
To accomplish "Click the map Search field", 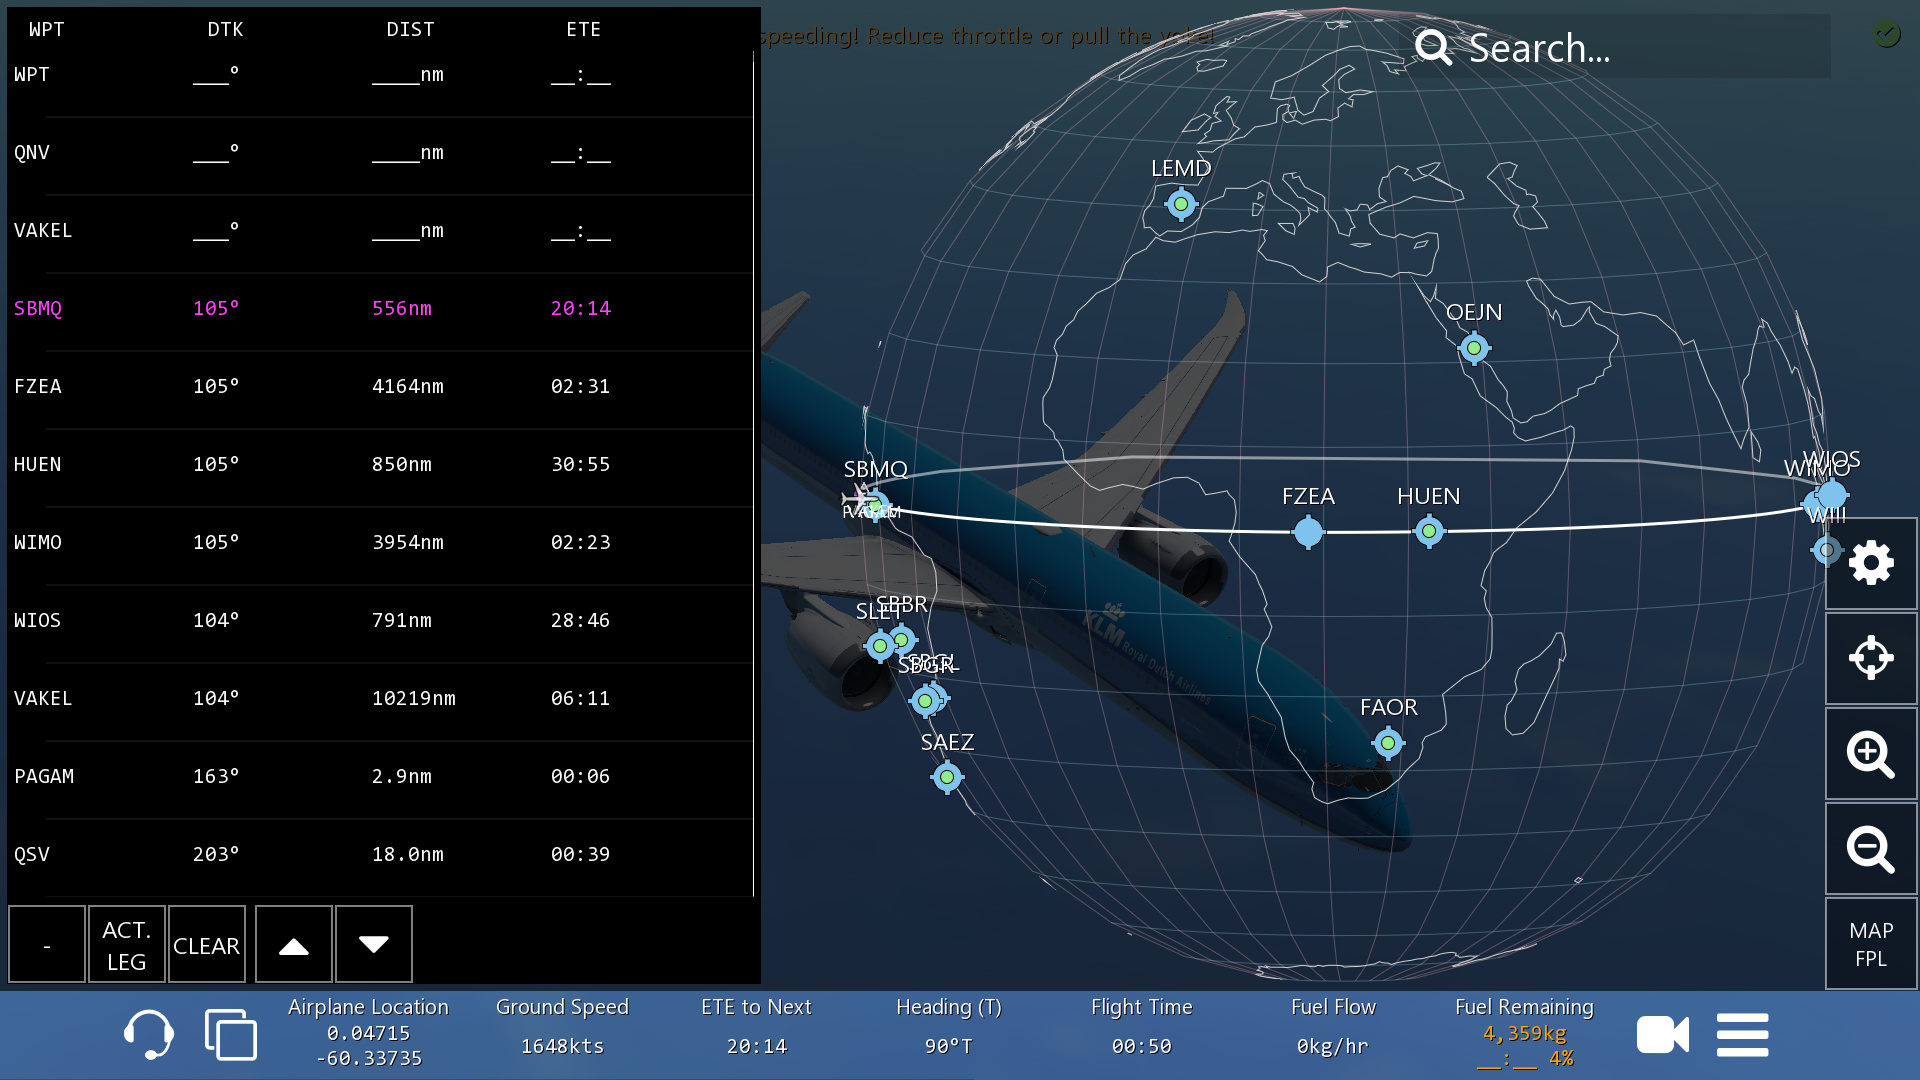I will tap(1620, 47).
